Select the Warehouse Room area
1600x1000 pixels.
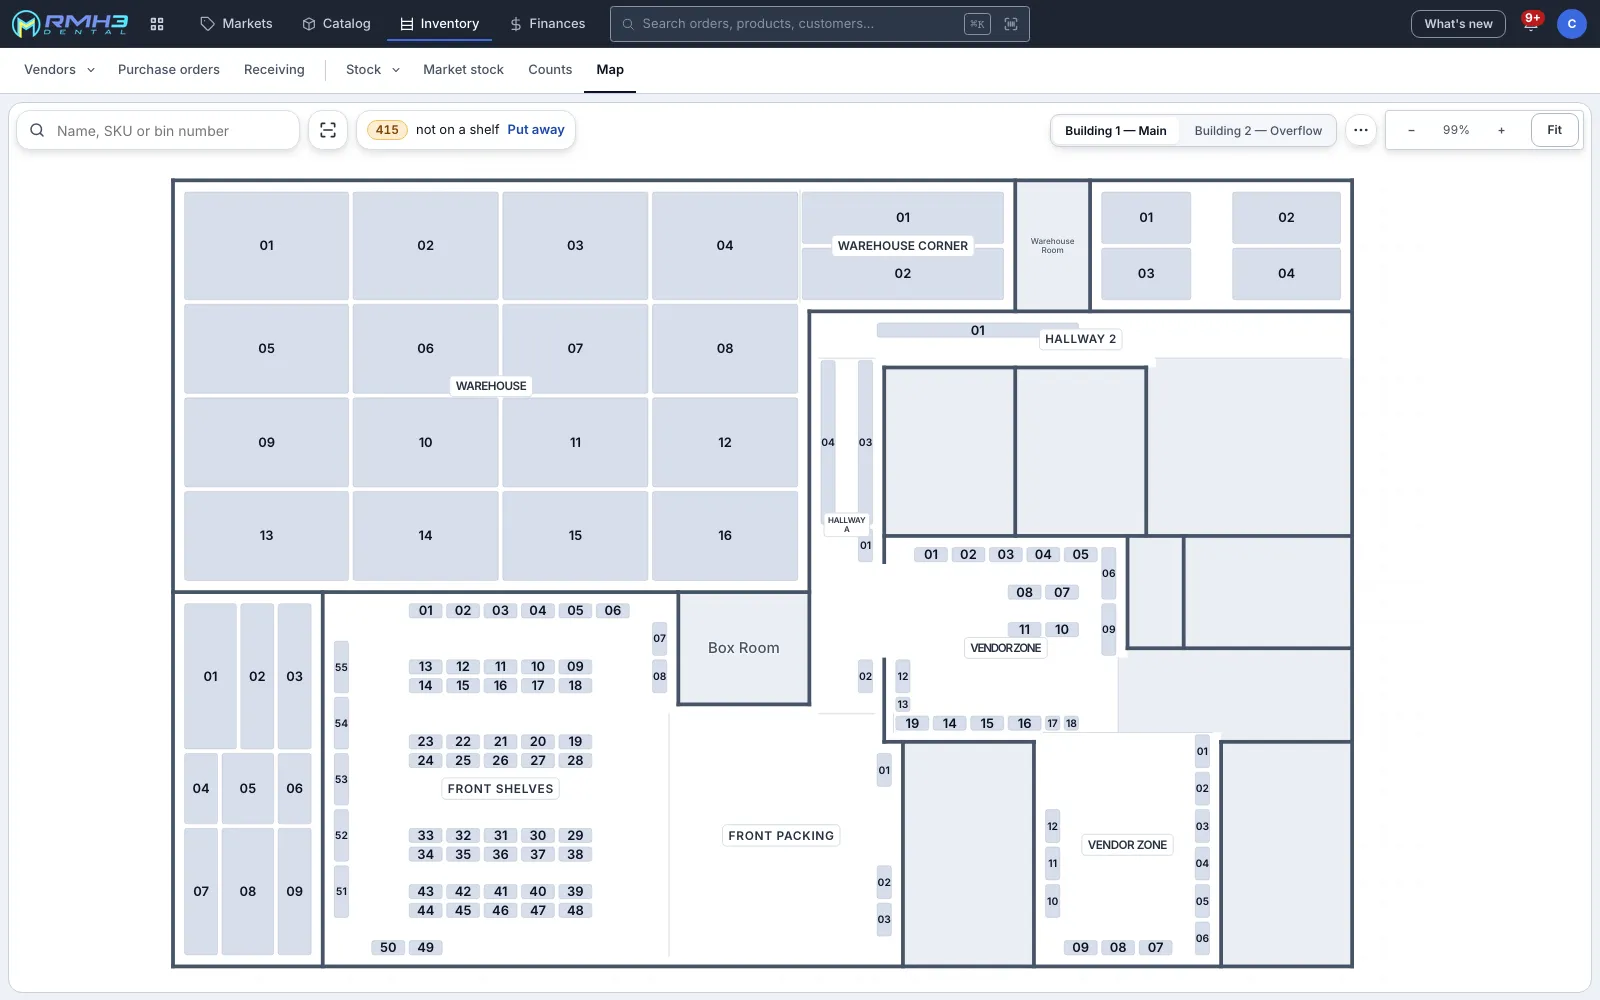click(1053, 246)
